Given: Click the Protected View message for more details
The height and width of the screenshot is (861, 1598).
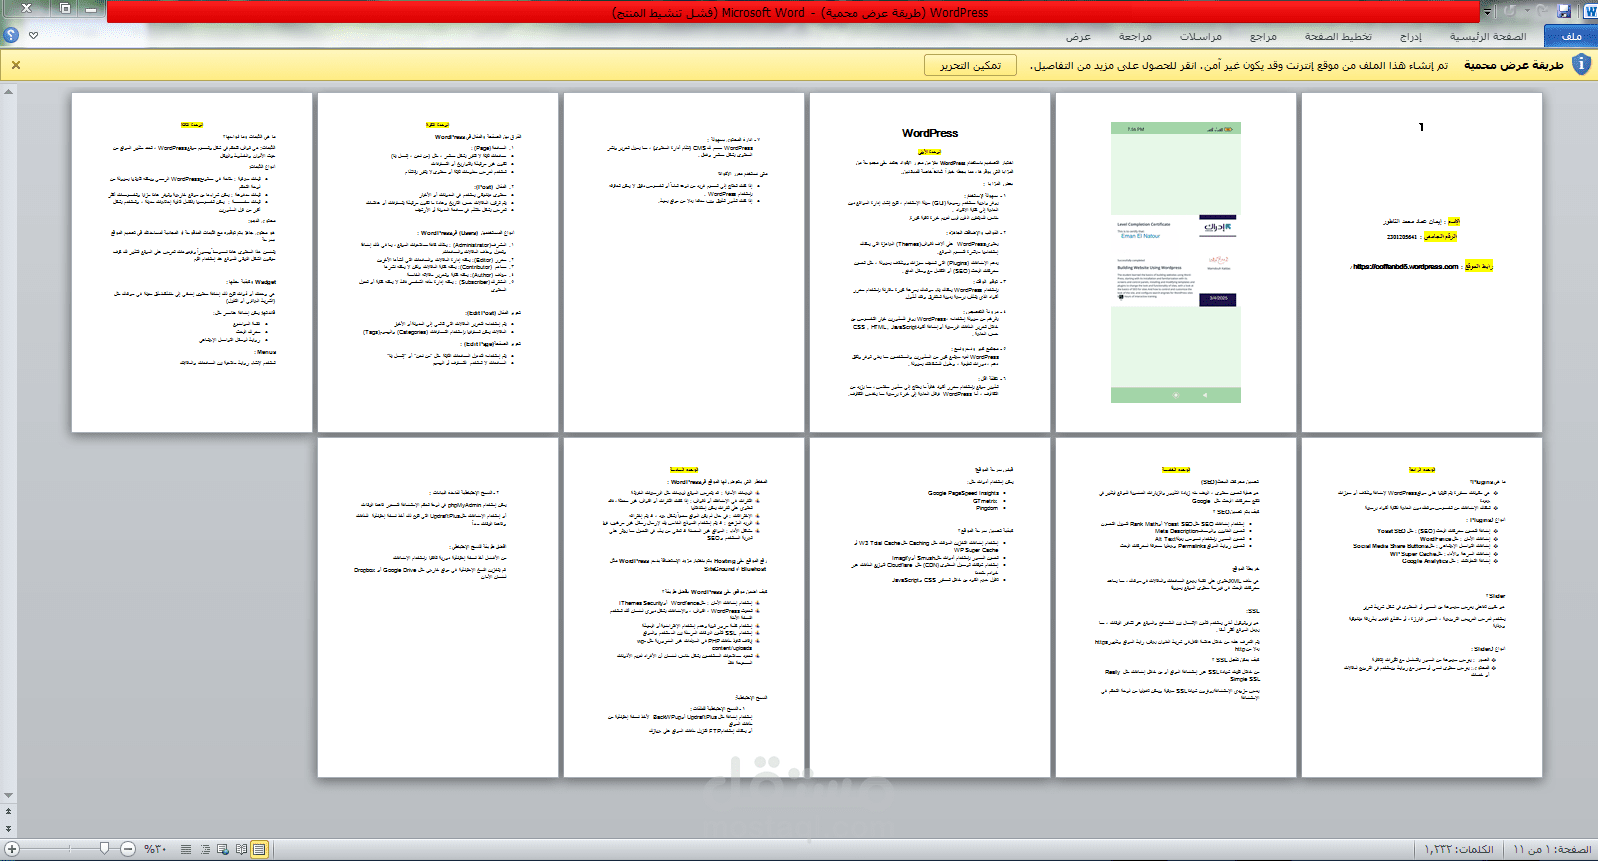Looking at the screenshot, I should (x=1239, y=65).
